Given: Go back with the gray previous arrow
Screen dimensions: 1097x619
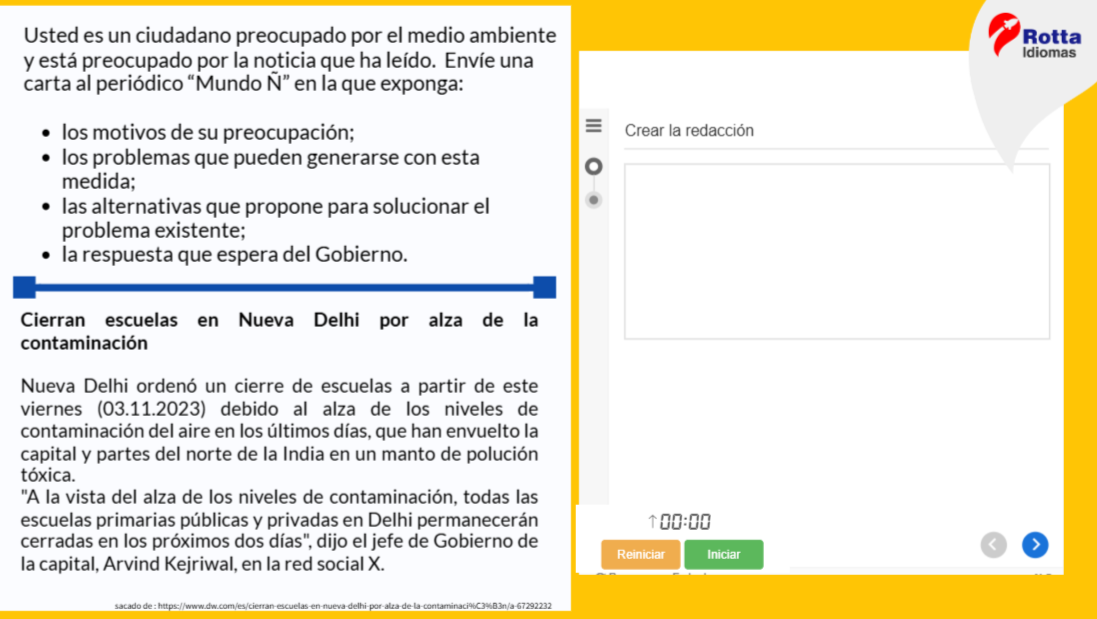Looking at the screenshot, I should tap(993, 544).
